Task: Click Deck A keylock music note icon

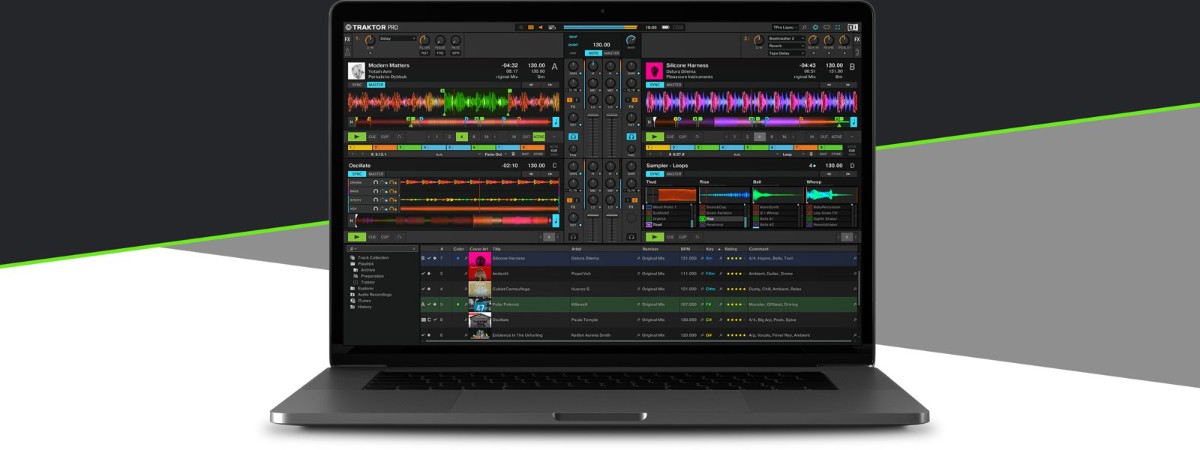Action: [556, 122]
